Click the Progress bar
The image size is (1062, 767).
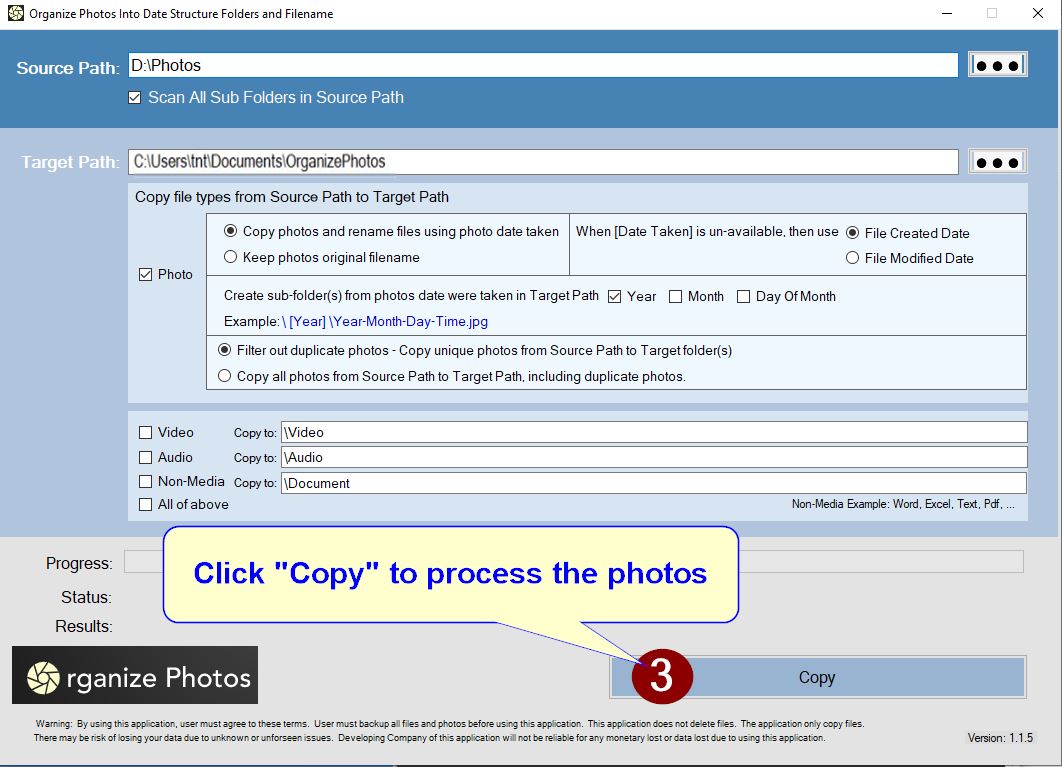pyautogui.click(x=880, y=562)
